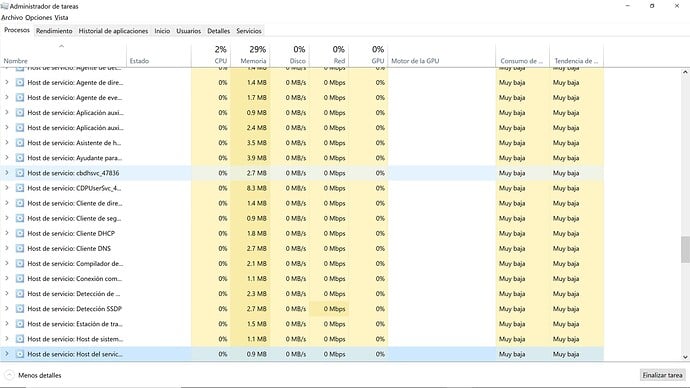This screenshot has width=690, height=388.
Task: Expand the cbdhsvc_47836 service host row
Action: click(x=7, y=173)
